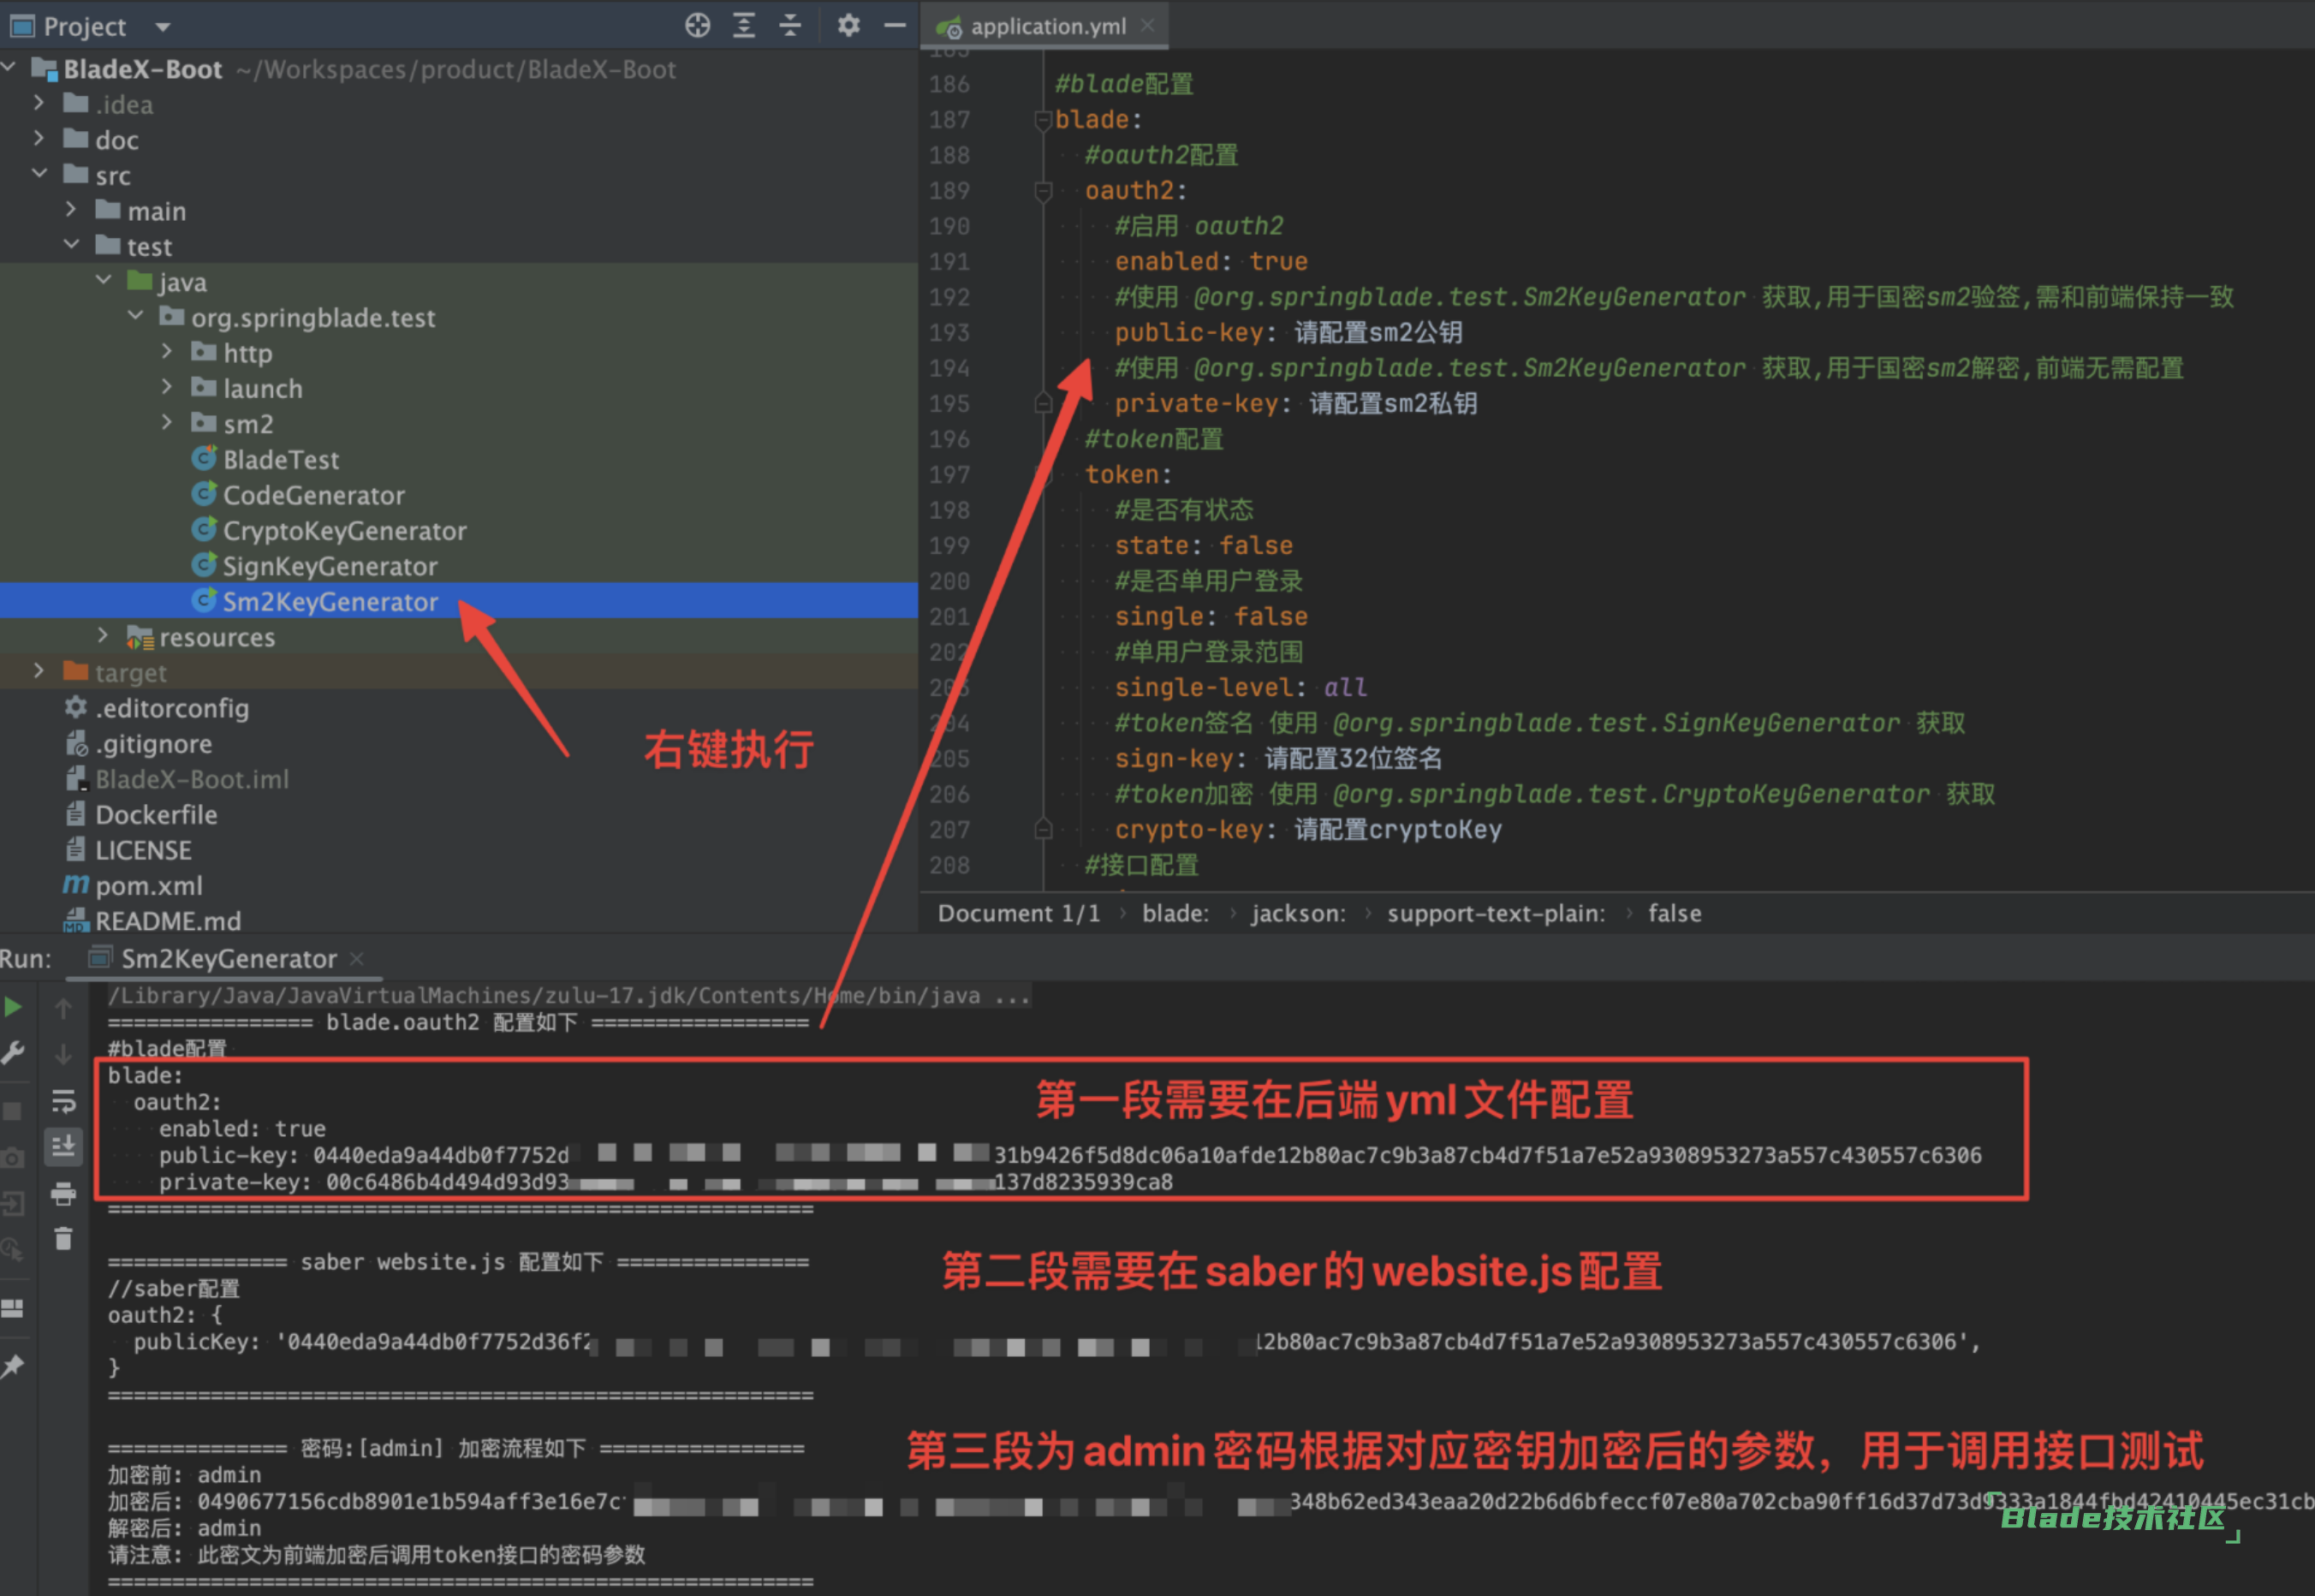Click the java path line in console
Screen dimensions: 2315x1596
568,996
